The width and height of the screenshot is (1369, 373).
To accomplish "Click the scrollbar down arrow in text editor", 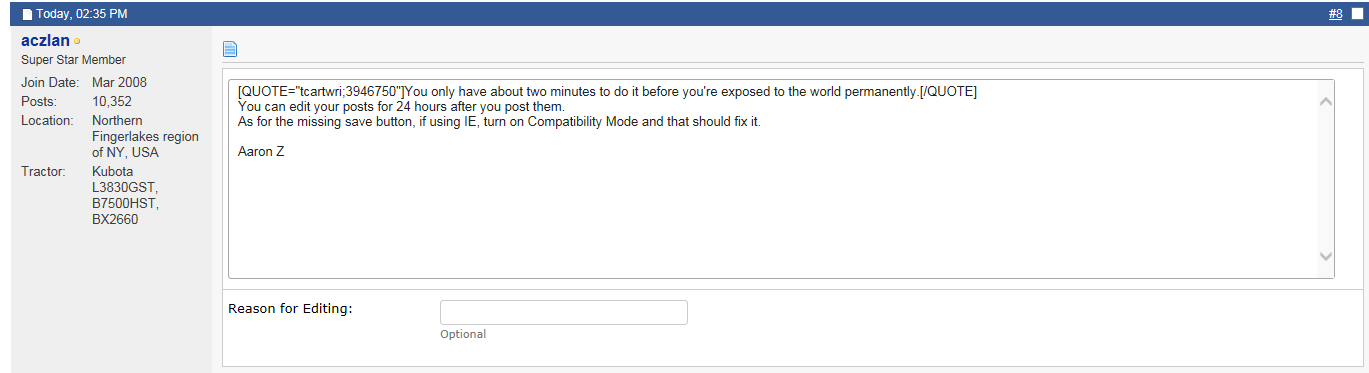I will [1326, 257].
